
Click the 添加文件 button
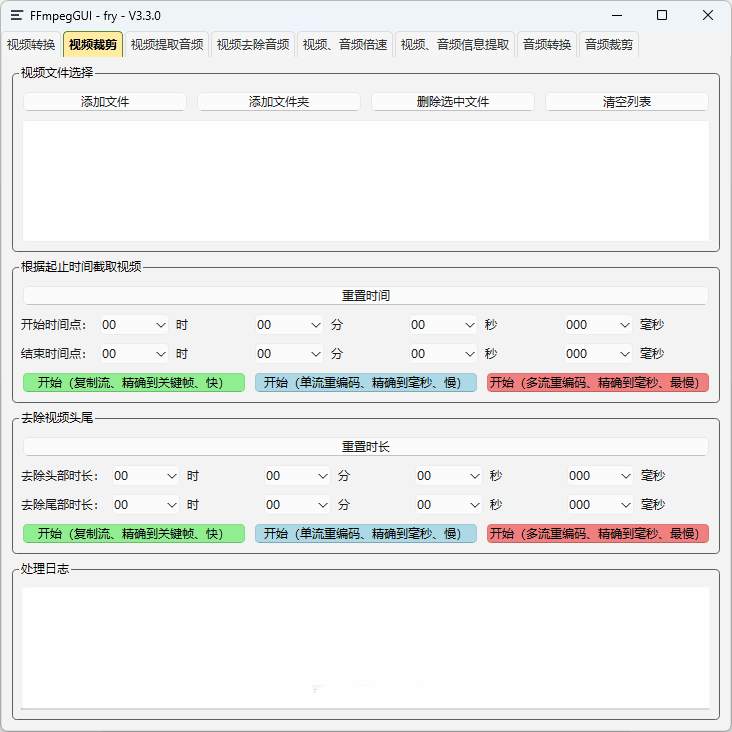[105, 102]
